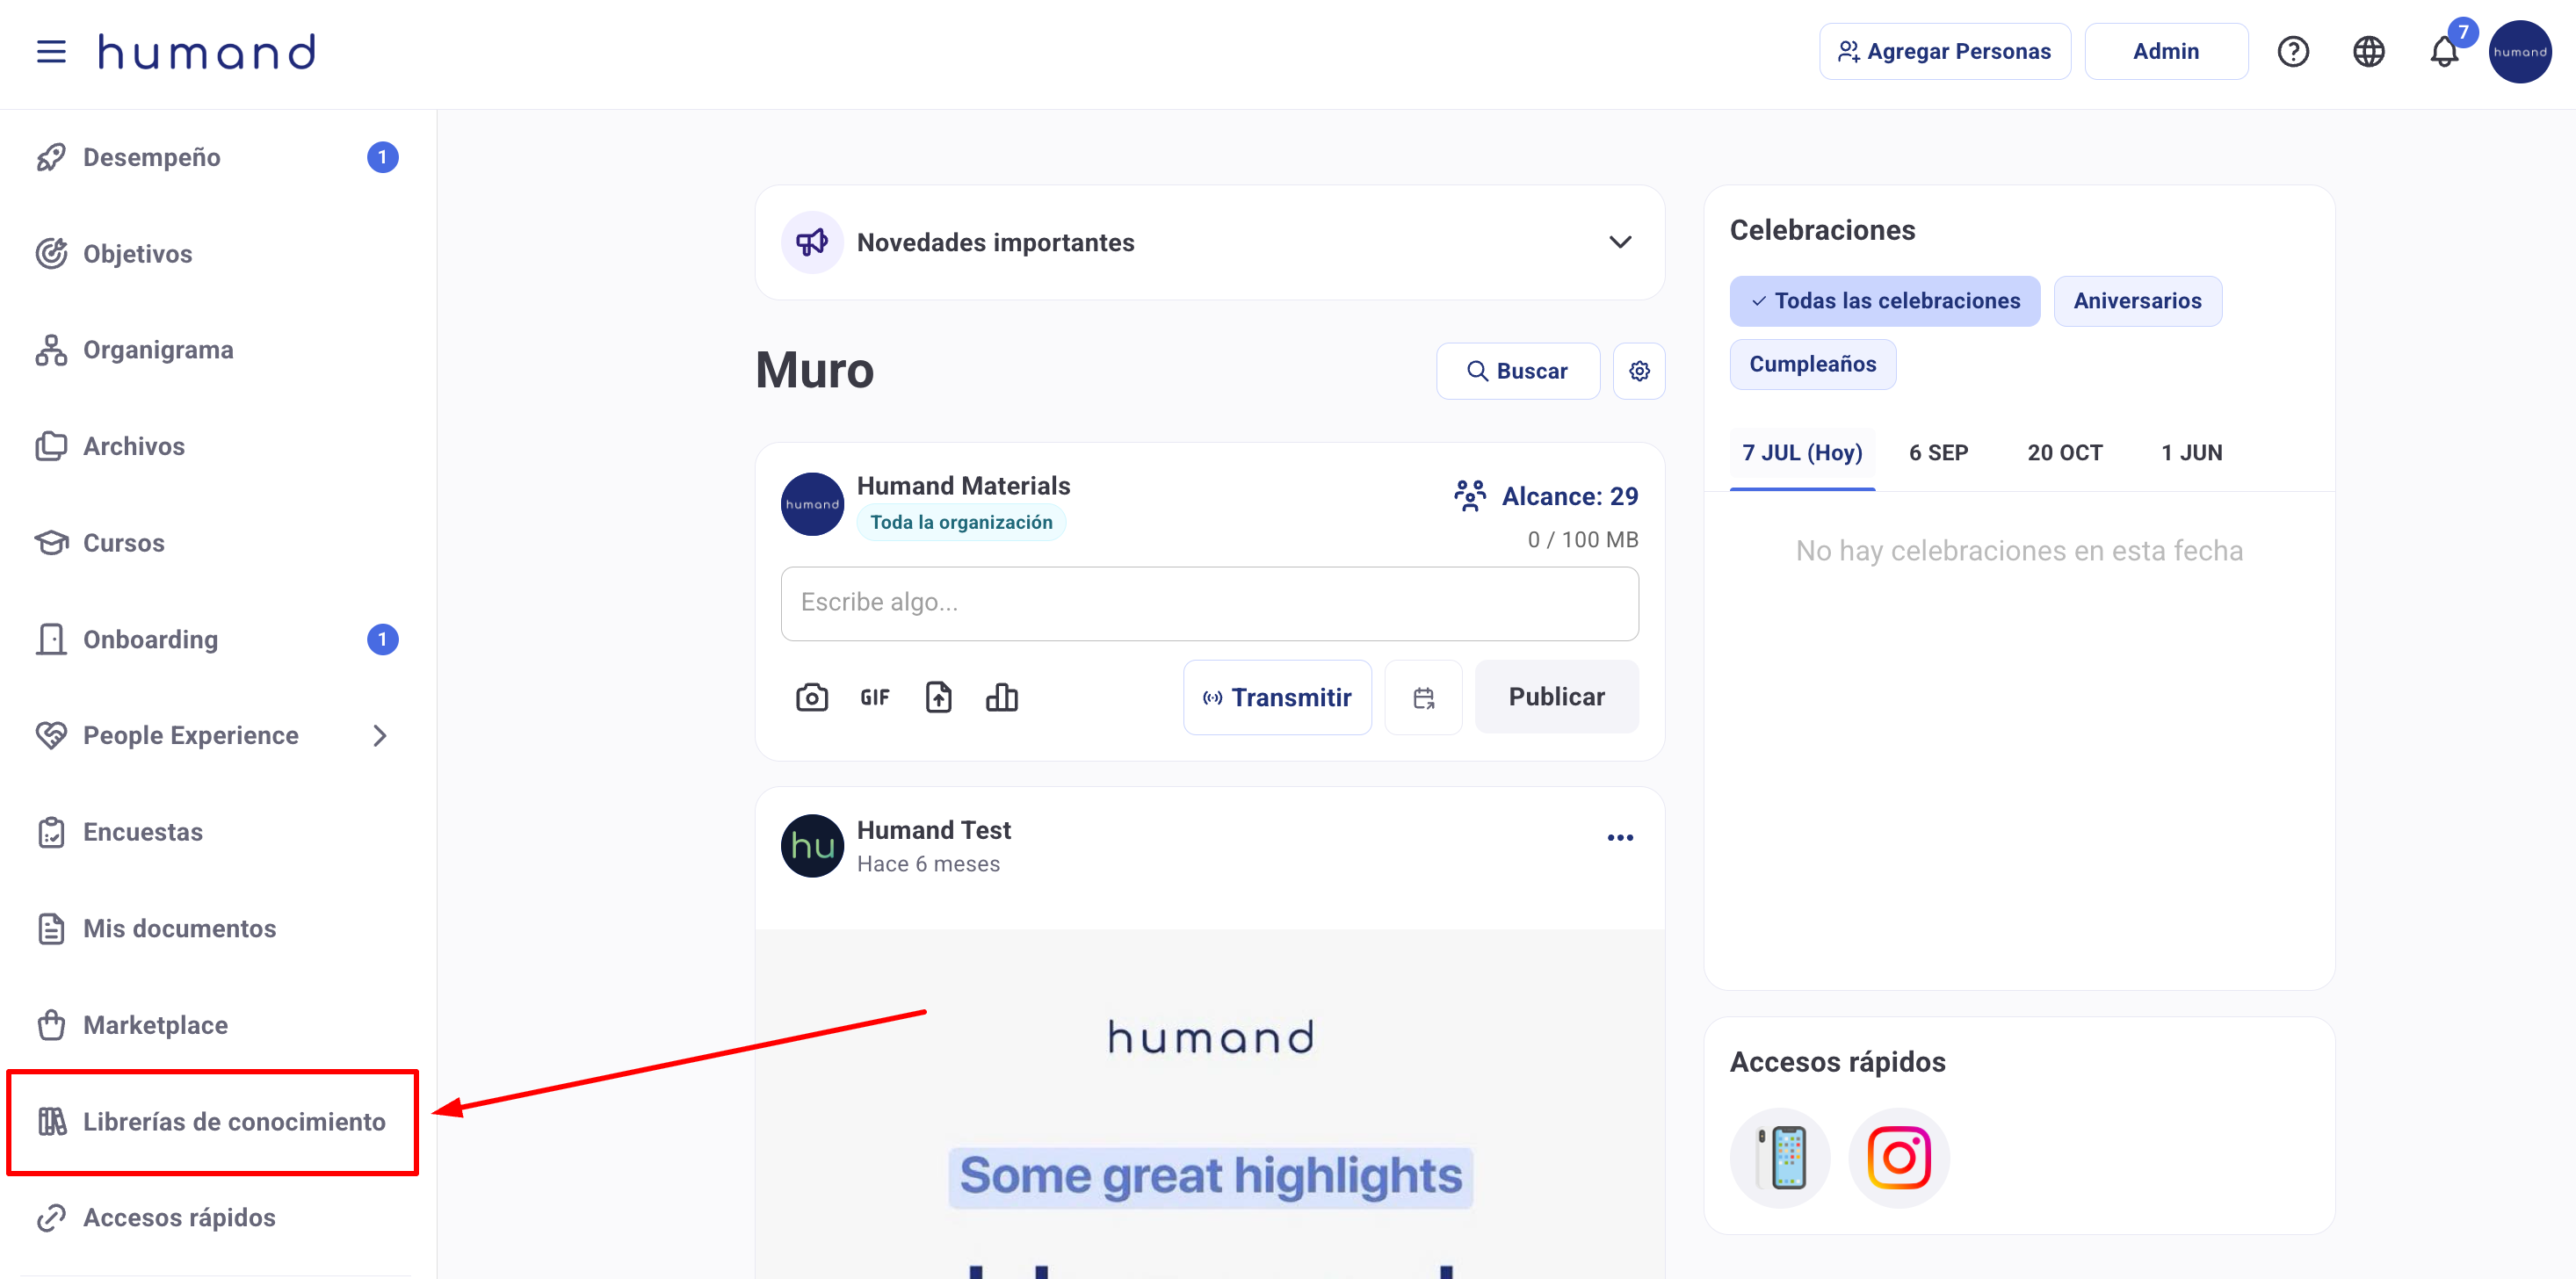Enable the Aniversarios filter chip

2137,301
